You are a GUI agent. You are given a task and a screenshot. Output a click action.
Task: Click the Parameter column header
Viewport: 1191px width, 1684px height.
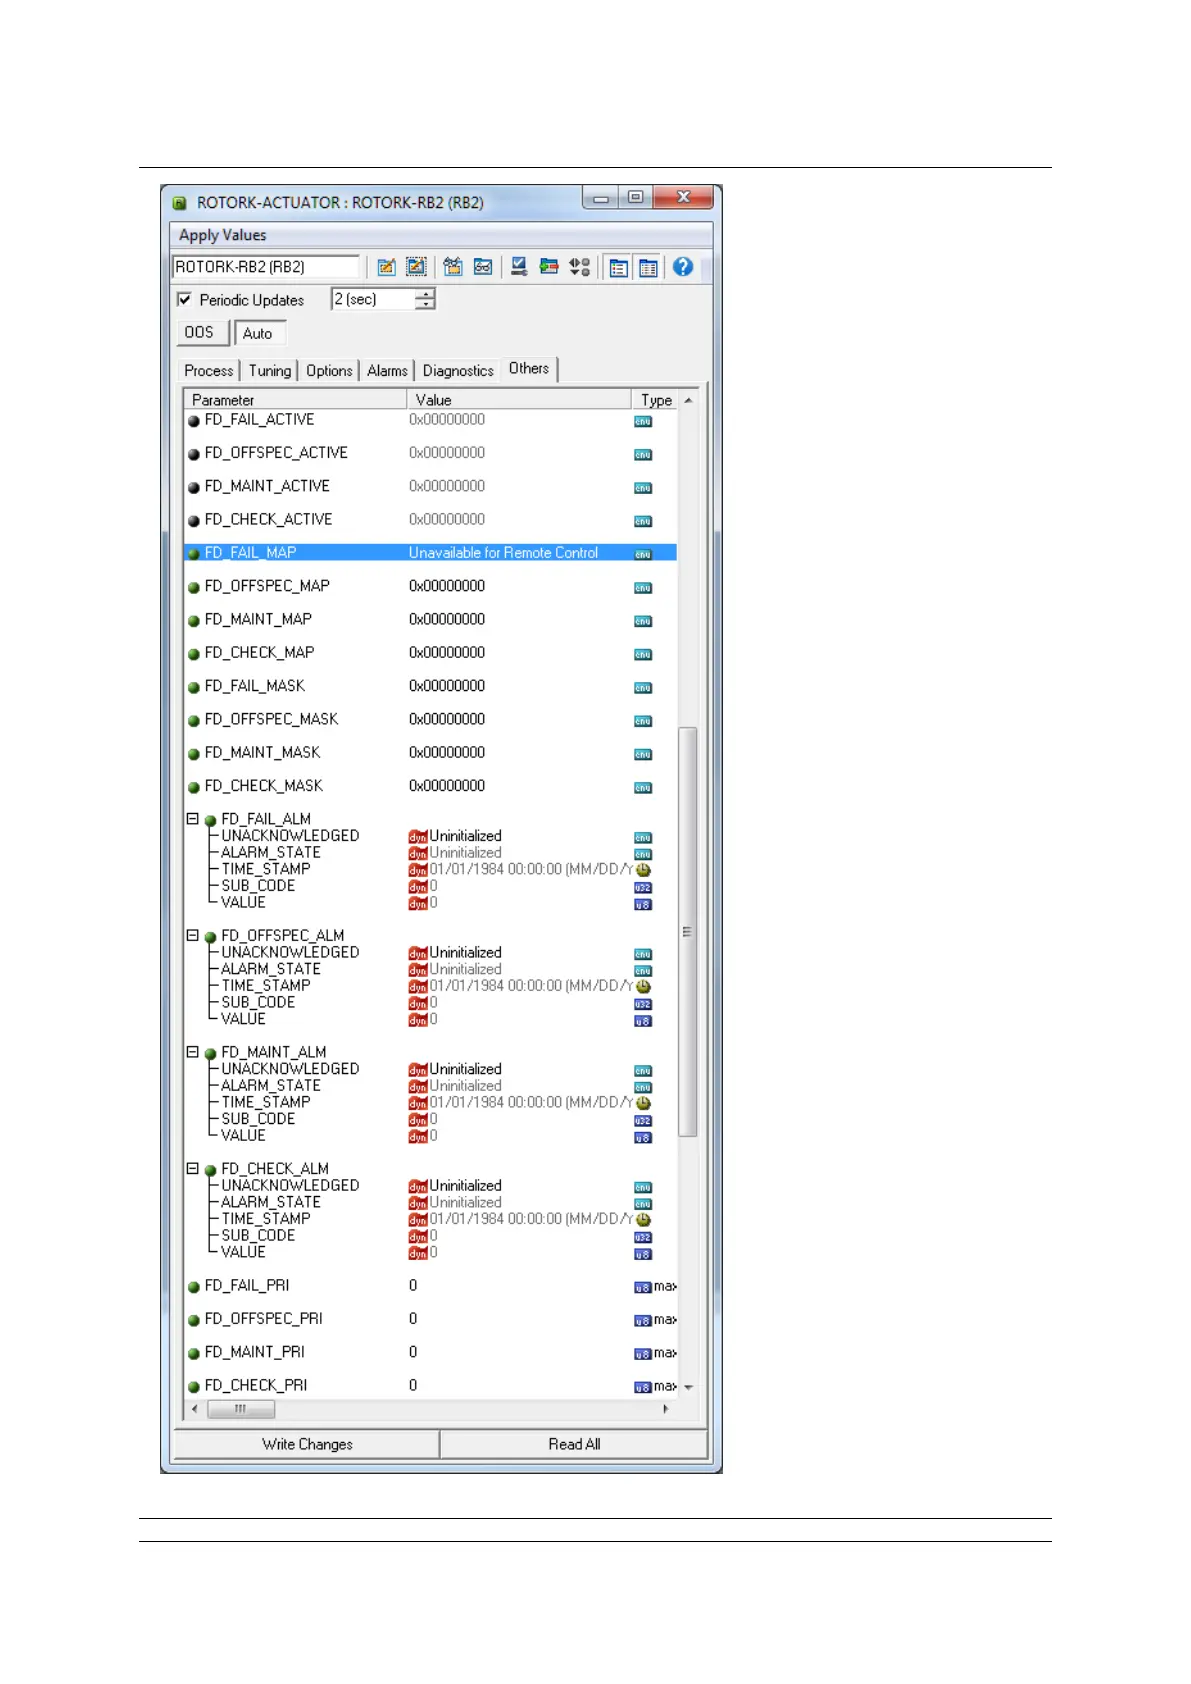(296, 400)
